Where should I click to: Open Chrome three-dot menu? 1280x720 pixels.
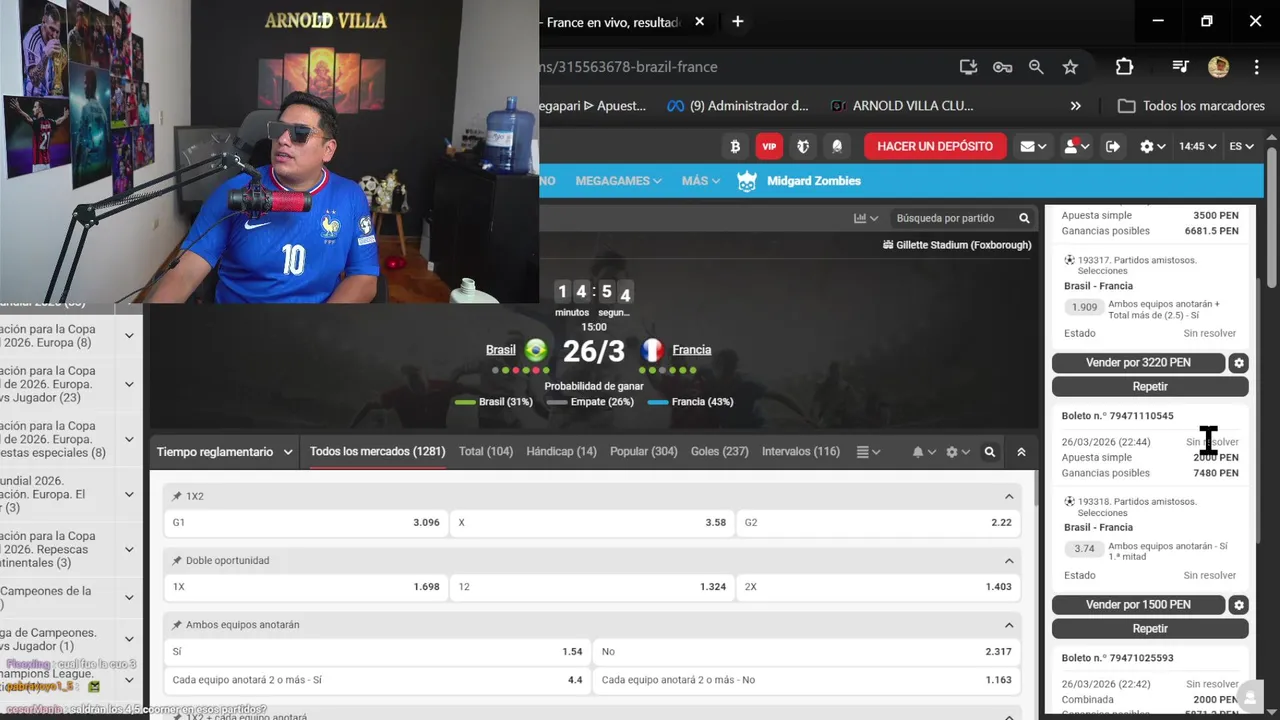(x=1256, y=67)
